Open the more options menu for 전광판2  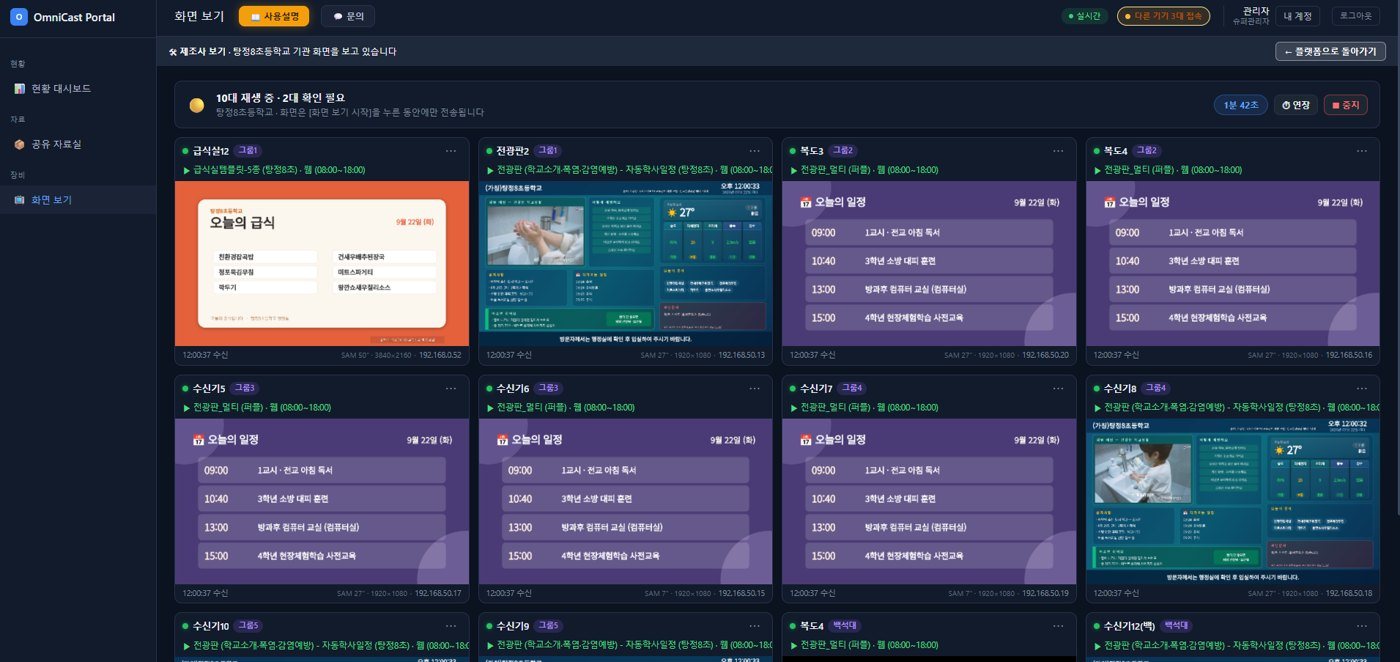755,151
